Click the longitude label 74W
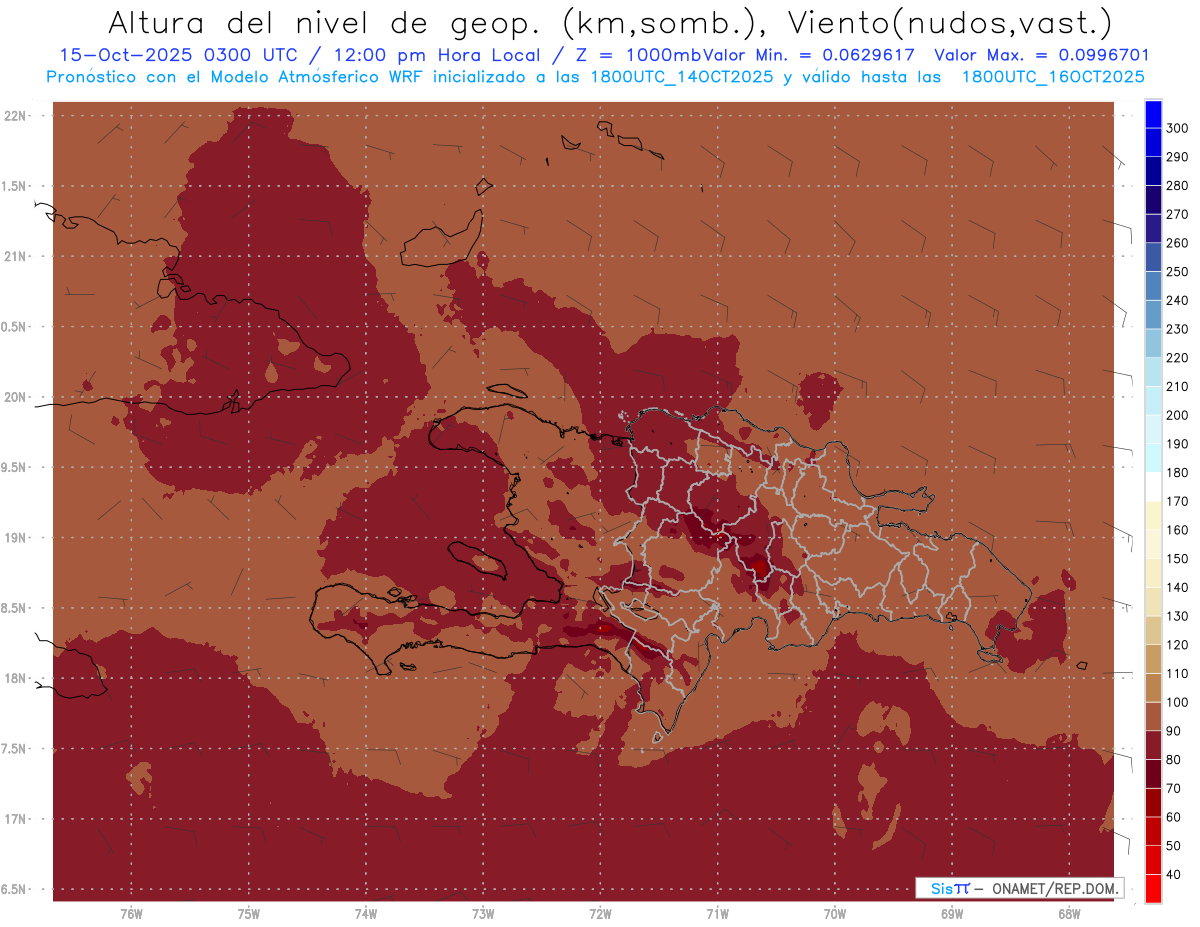The image size is (1200, 927). click(x=366, y=913)
